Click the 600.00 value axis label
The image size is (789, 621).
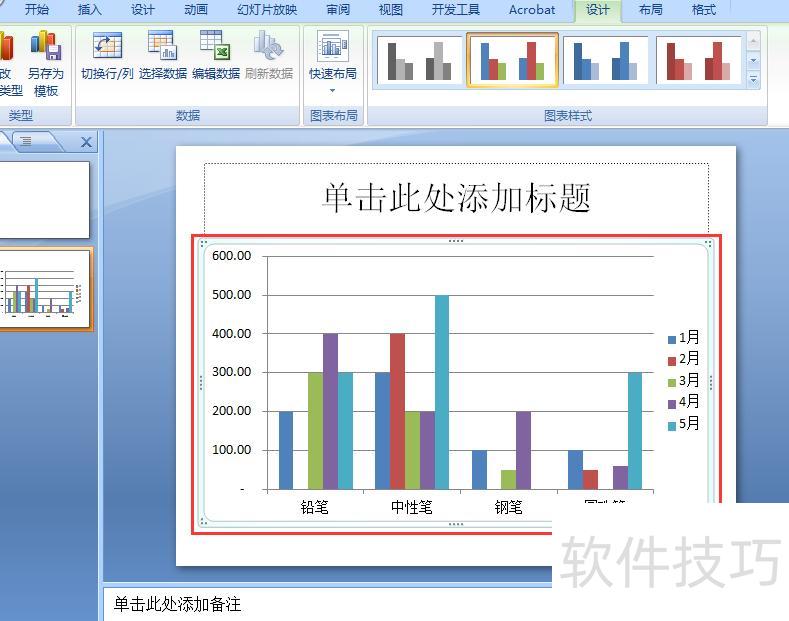point(231,256)
